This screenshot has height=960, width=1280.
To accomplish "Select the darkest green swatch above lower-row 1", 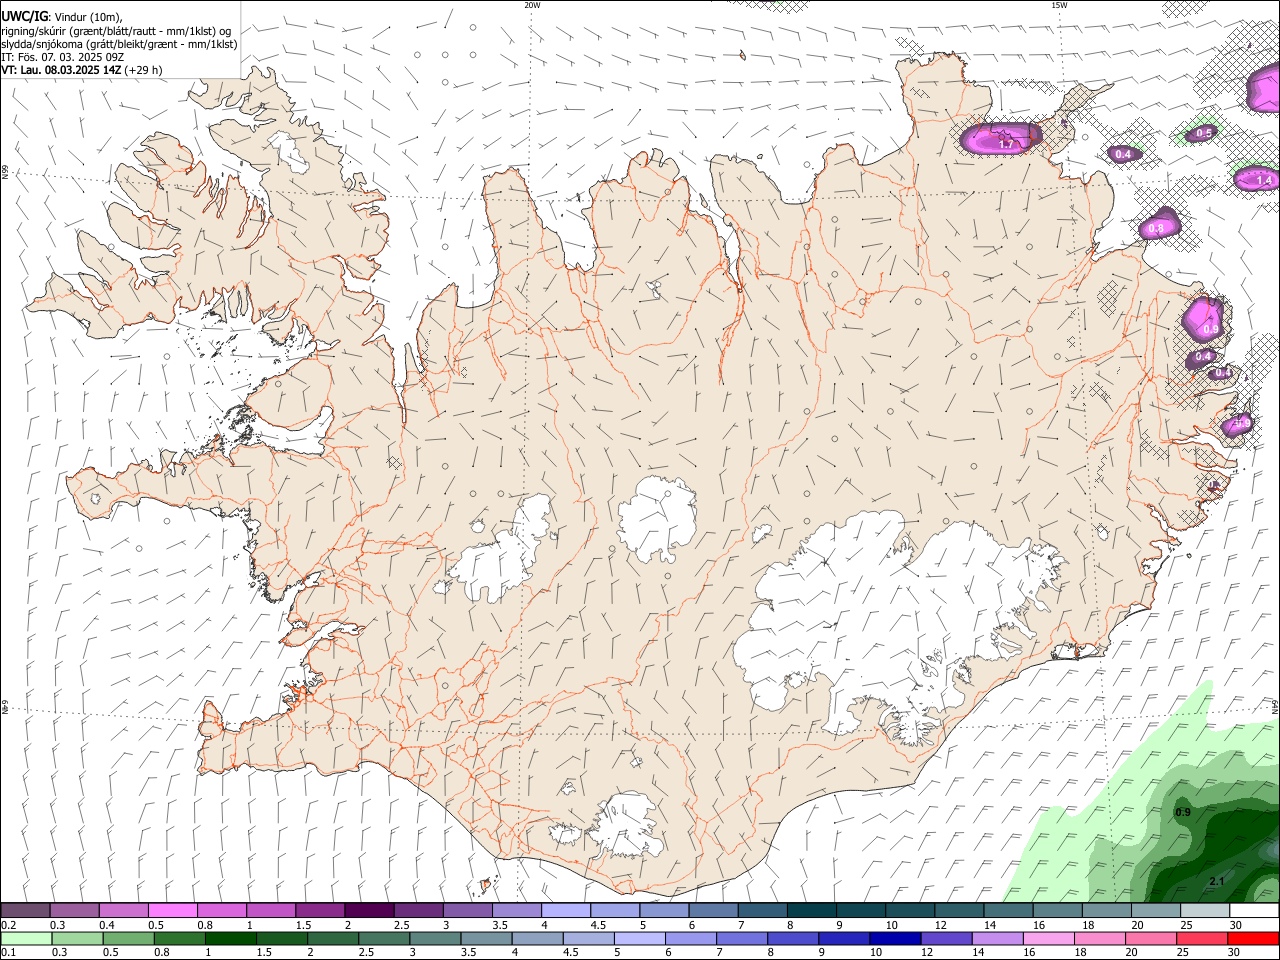I will pos(230,938).
